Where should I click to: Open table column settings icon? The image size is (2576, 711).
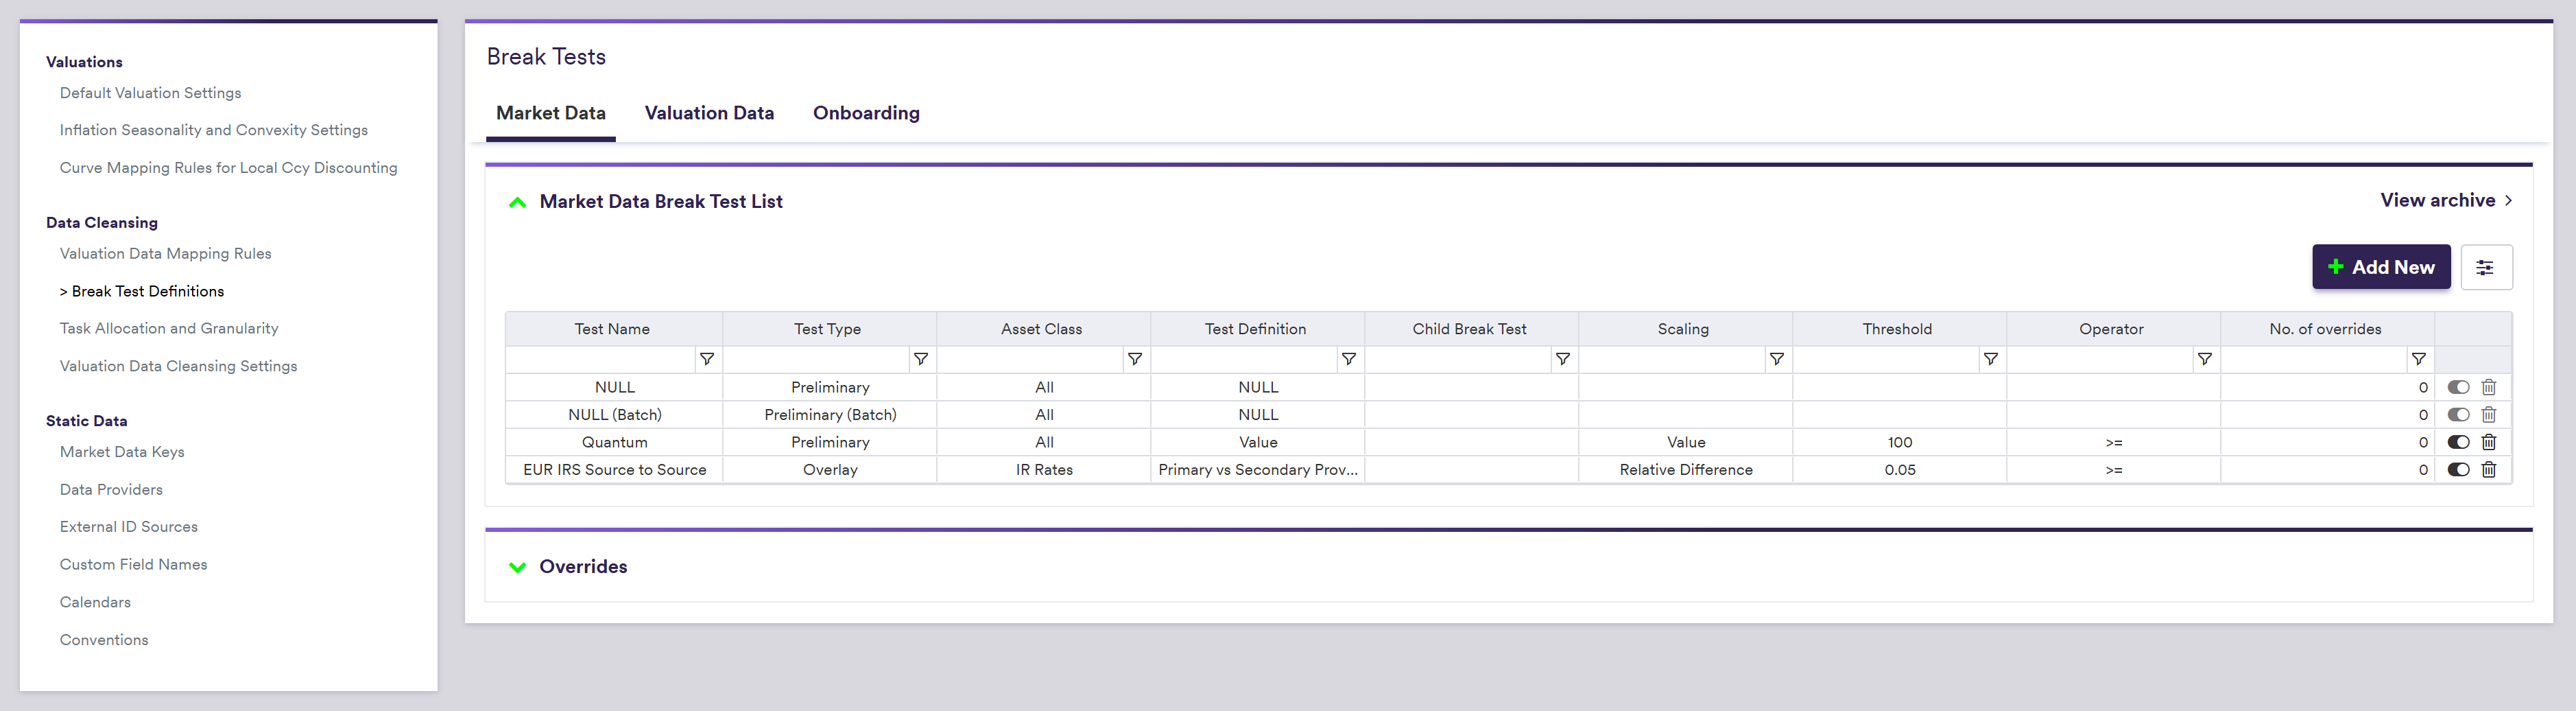(x=2485, y=267)
